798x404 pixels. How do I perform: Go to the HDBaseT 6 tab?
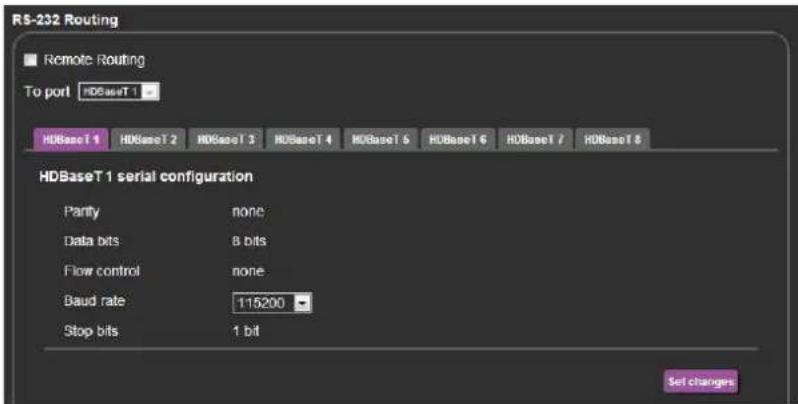[458, 139]
